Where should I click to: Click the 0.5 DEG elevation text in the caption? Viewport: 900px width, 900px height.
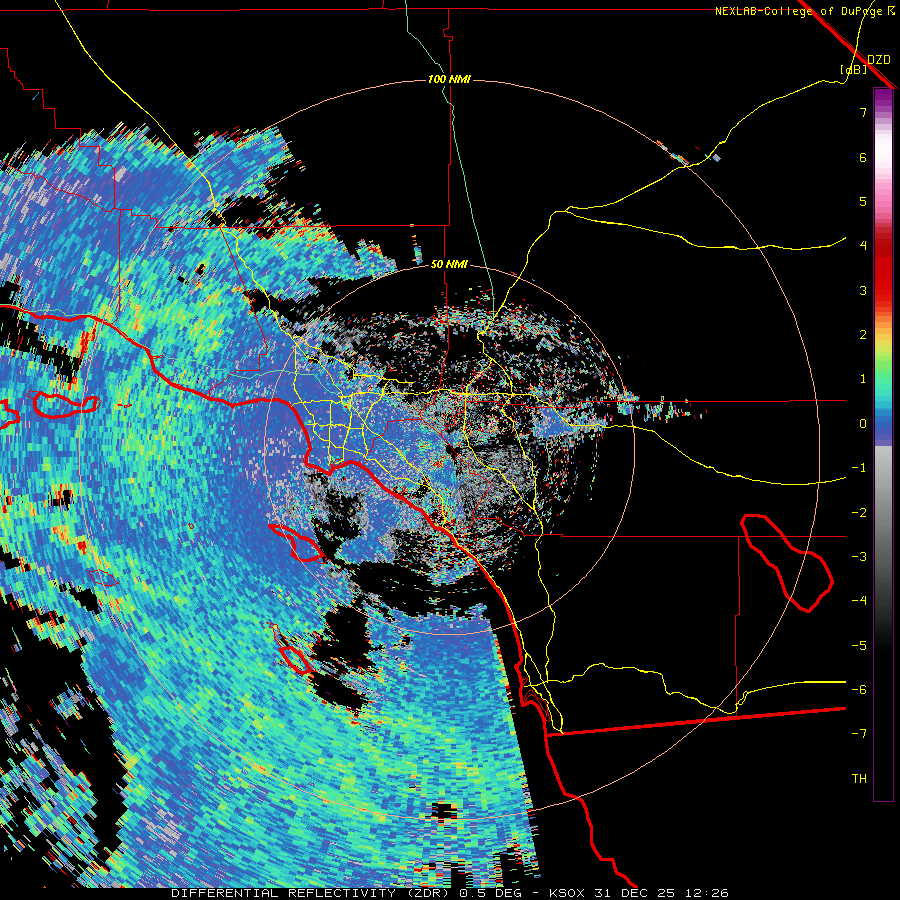coord(492,893)
